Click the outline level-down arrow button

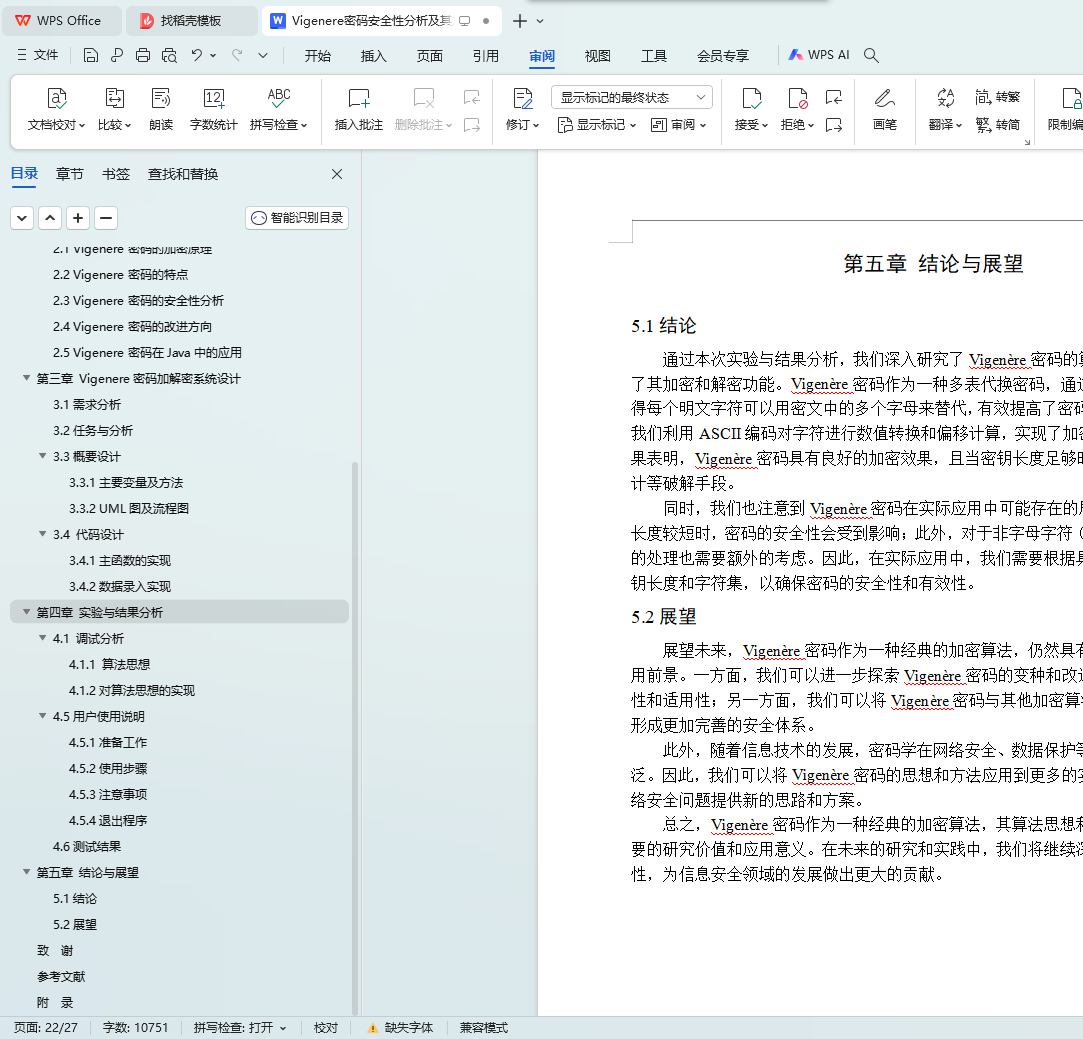click(22, 218)
